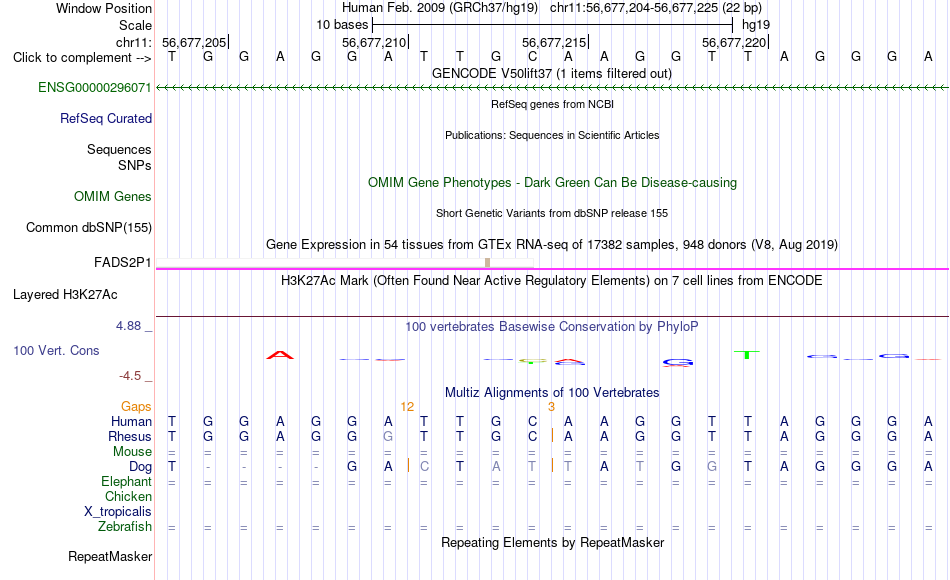950x580 pixels.
Task: Open the Common dbSNP(155) track label
Action: [x=88, y=227]
